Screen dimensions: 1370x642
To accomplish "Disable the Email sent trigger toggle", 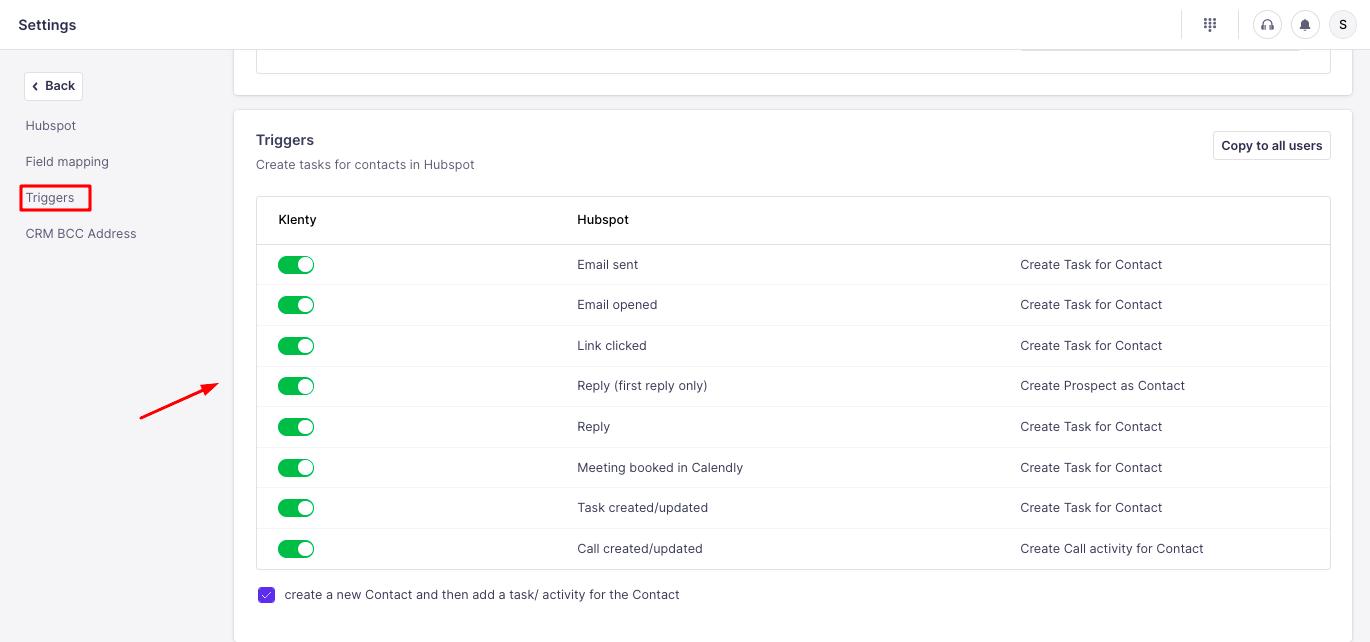I will pyautogui.click(x=296, y=265).
